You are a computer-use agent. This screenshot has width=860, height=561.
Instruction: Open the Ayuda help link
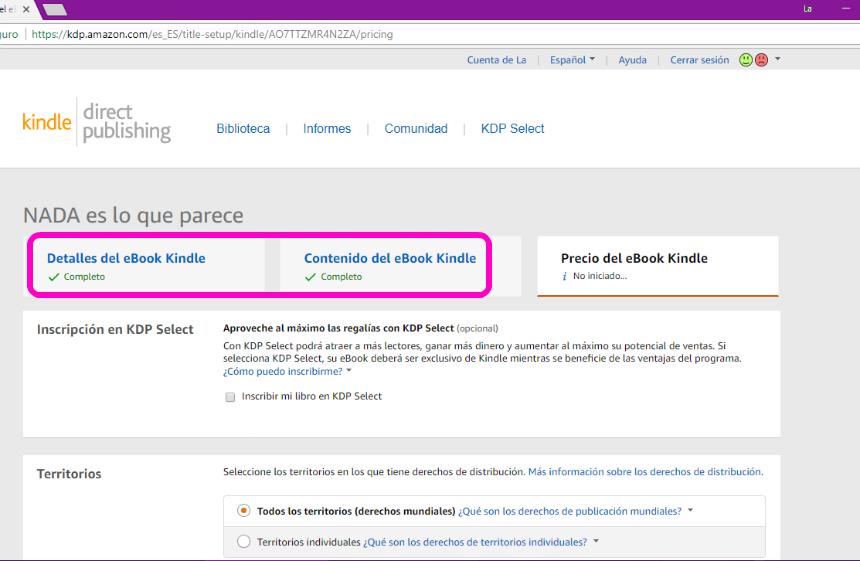632,60
